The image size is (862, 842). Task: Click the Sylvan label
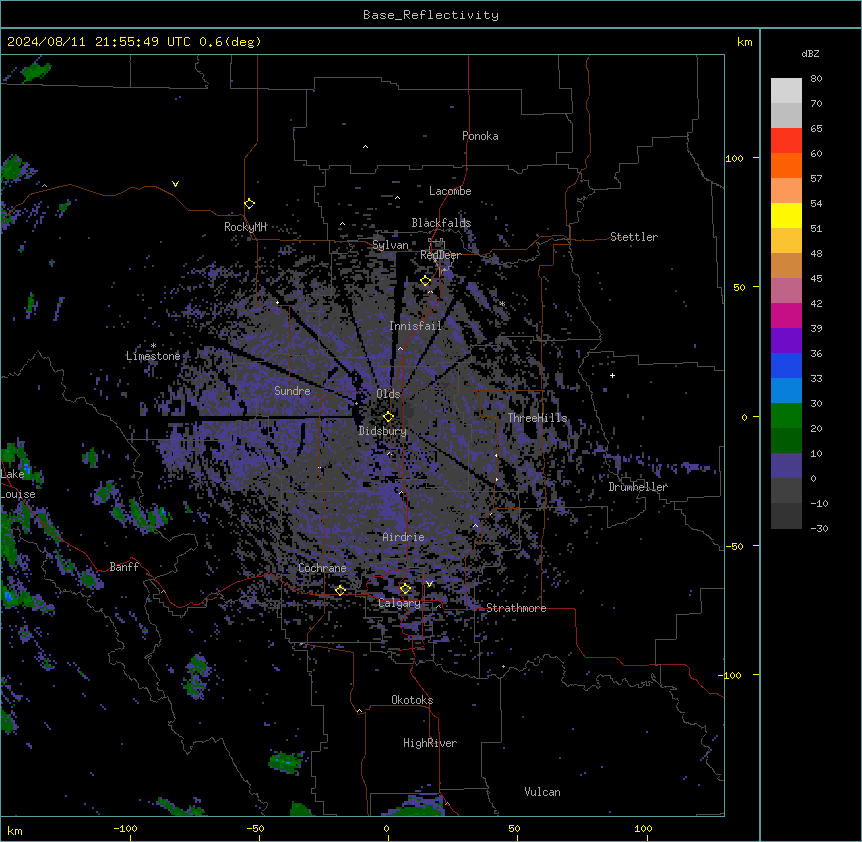coord(390,245)
